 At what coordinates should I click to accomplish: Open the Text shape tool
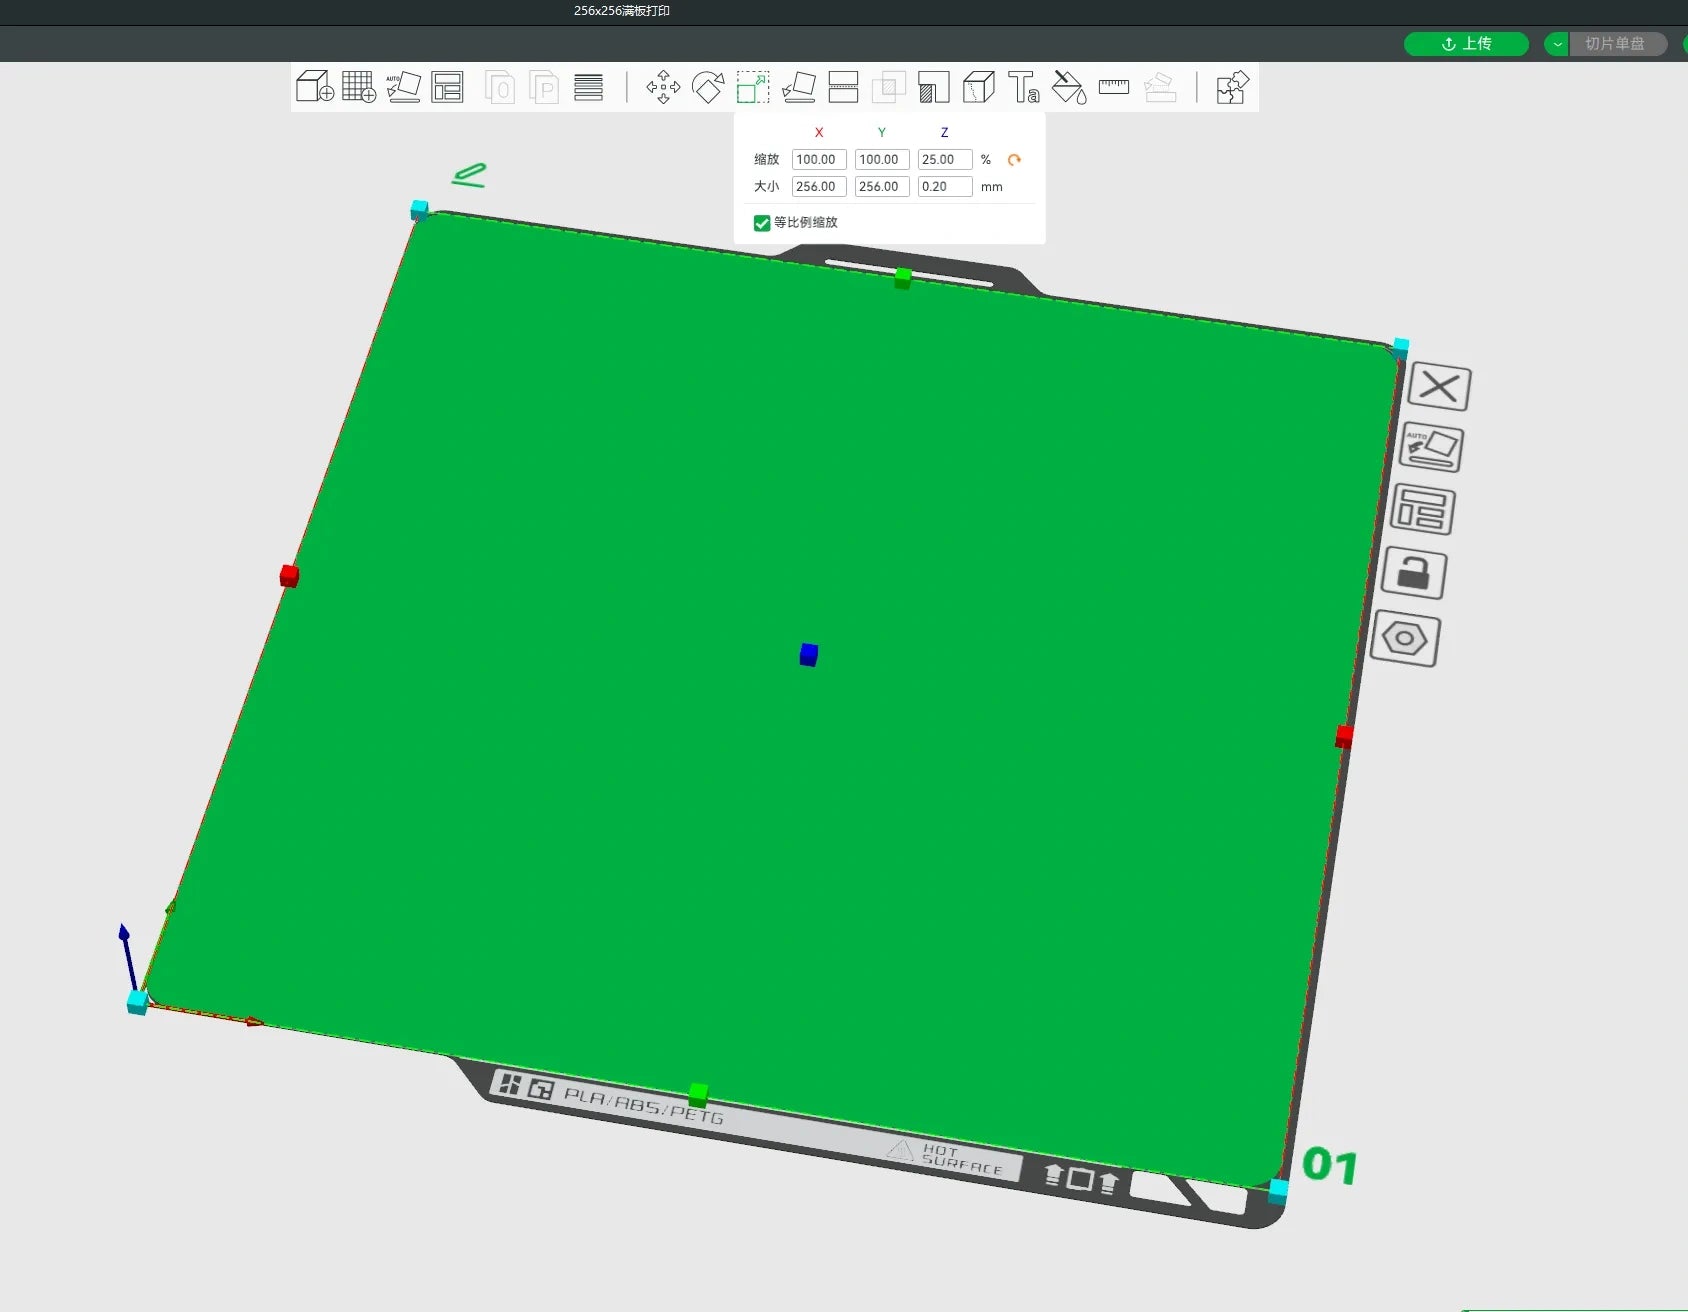tap(1023, 87)
